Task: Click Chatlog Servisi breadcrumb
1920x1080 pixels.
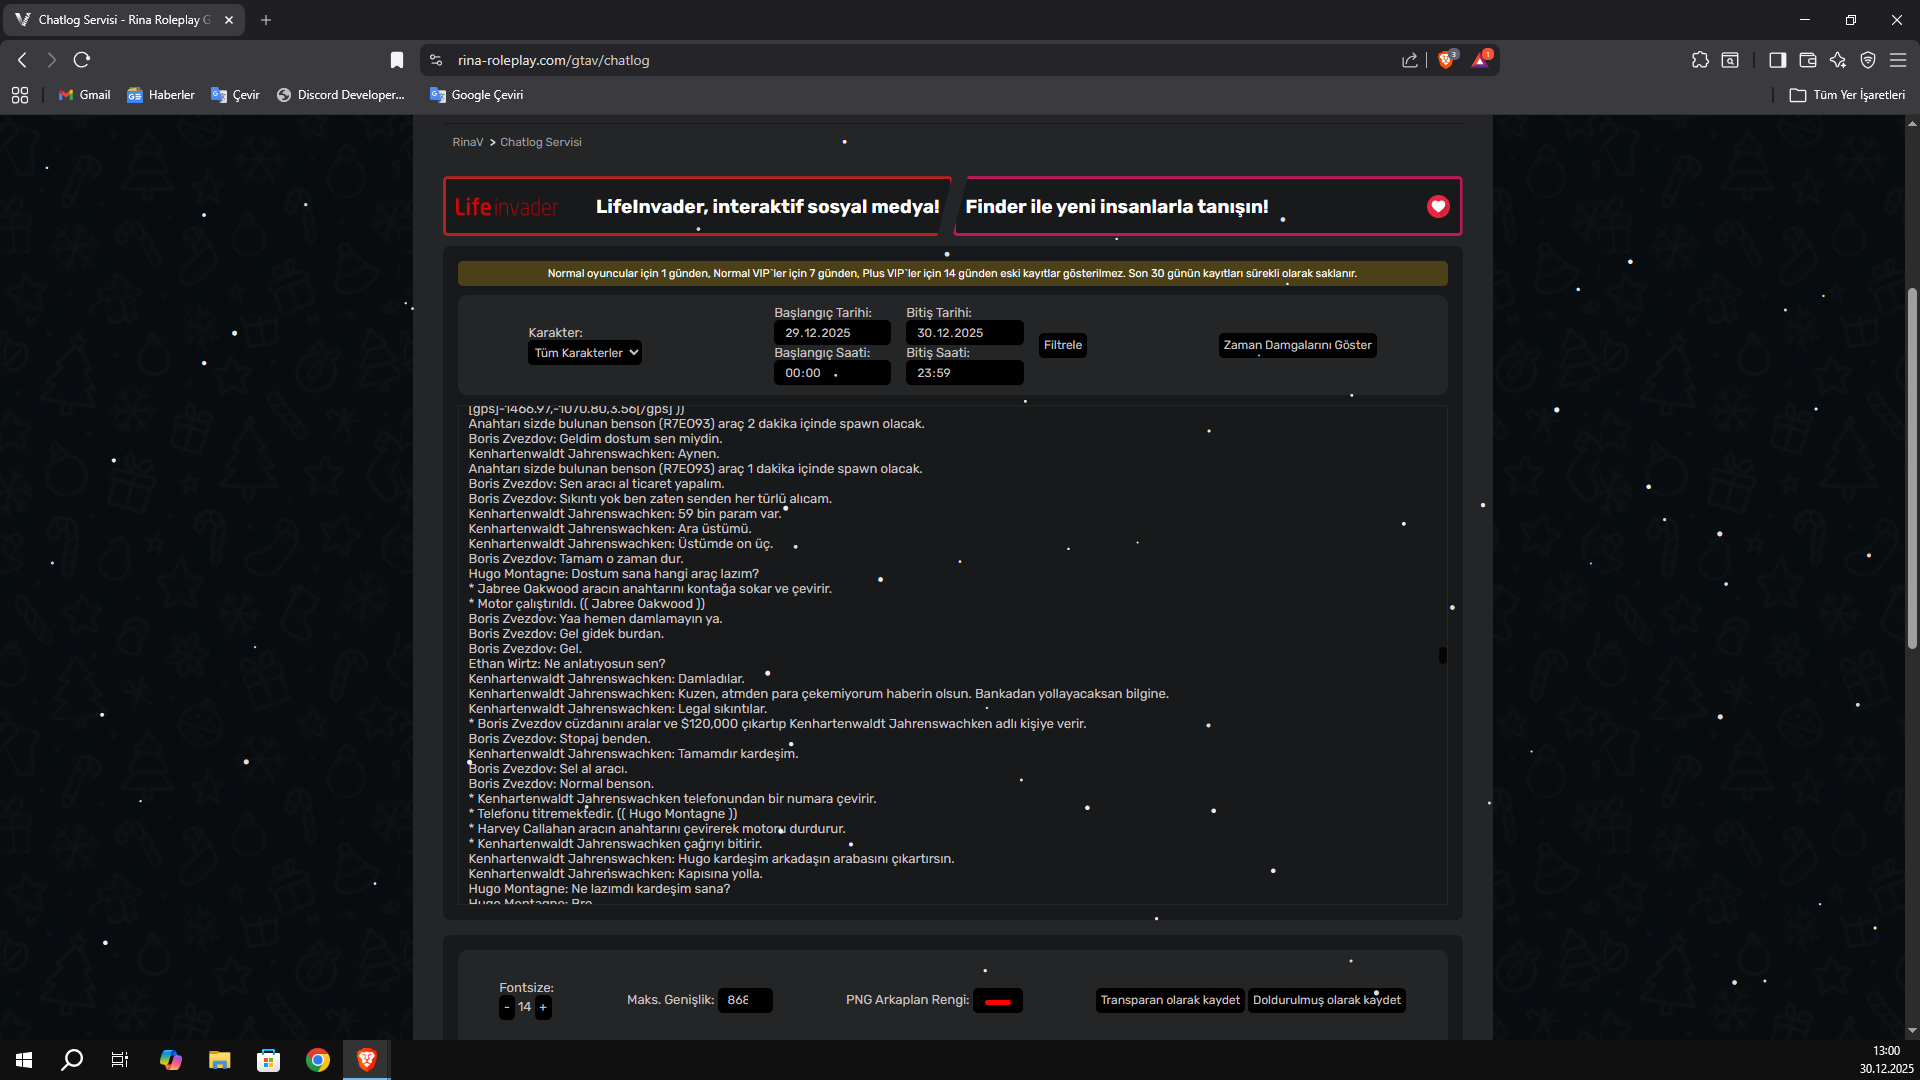Action: pyautogui.click(x=540, y=142)
